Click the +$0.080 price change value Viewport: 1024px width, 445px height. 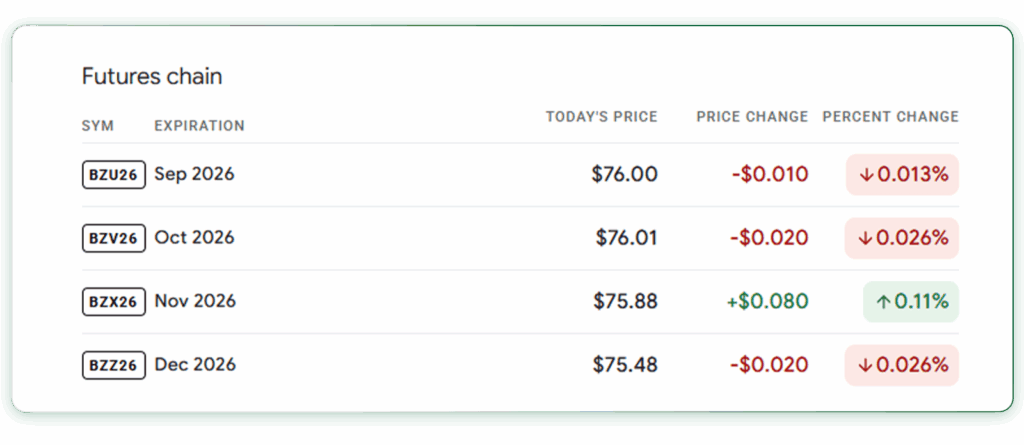coord(767,301)
